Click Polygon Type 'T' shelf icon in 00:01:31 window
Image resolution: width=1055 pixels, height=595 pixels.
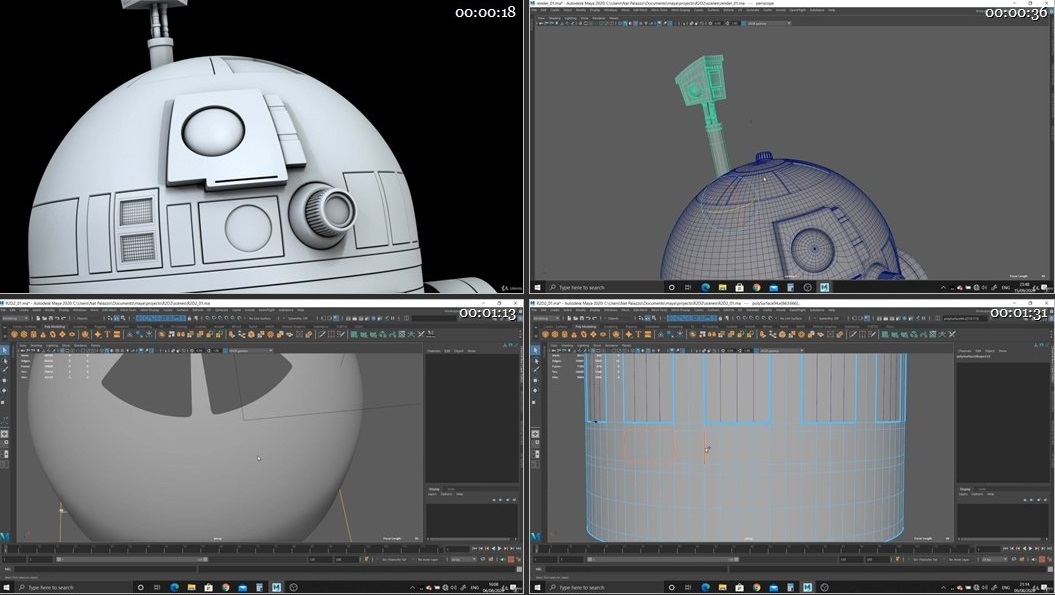coord(639,334)
